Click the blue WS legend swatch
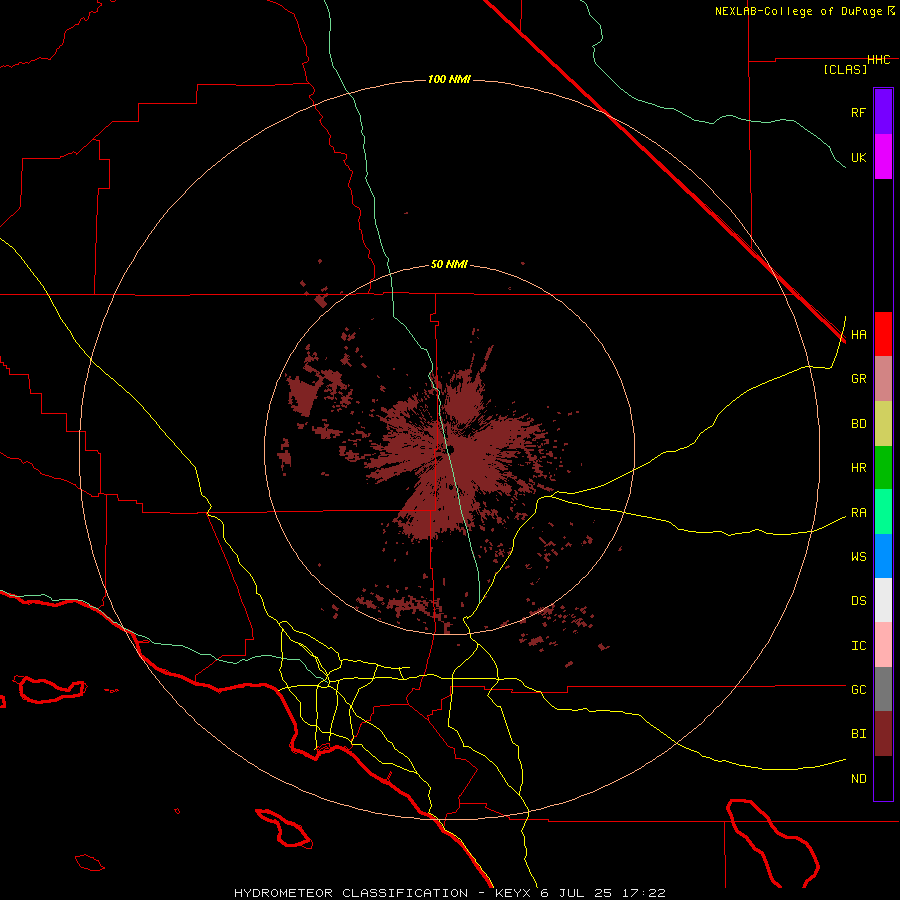This screenshot has height=900, width=900. tap(883, 556)
